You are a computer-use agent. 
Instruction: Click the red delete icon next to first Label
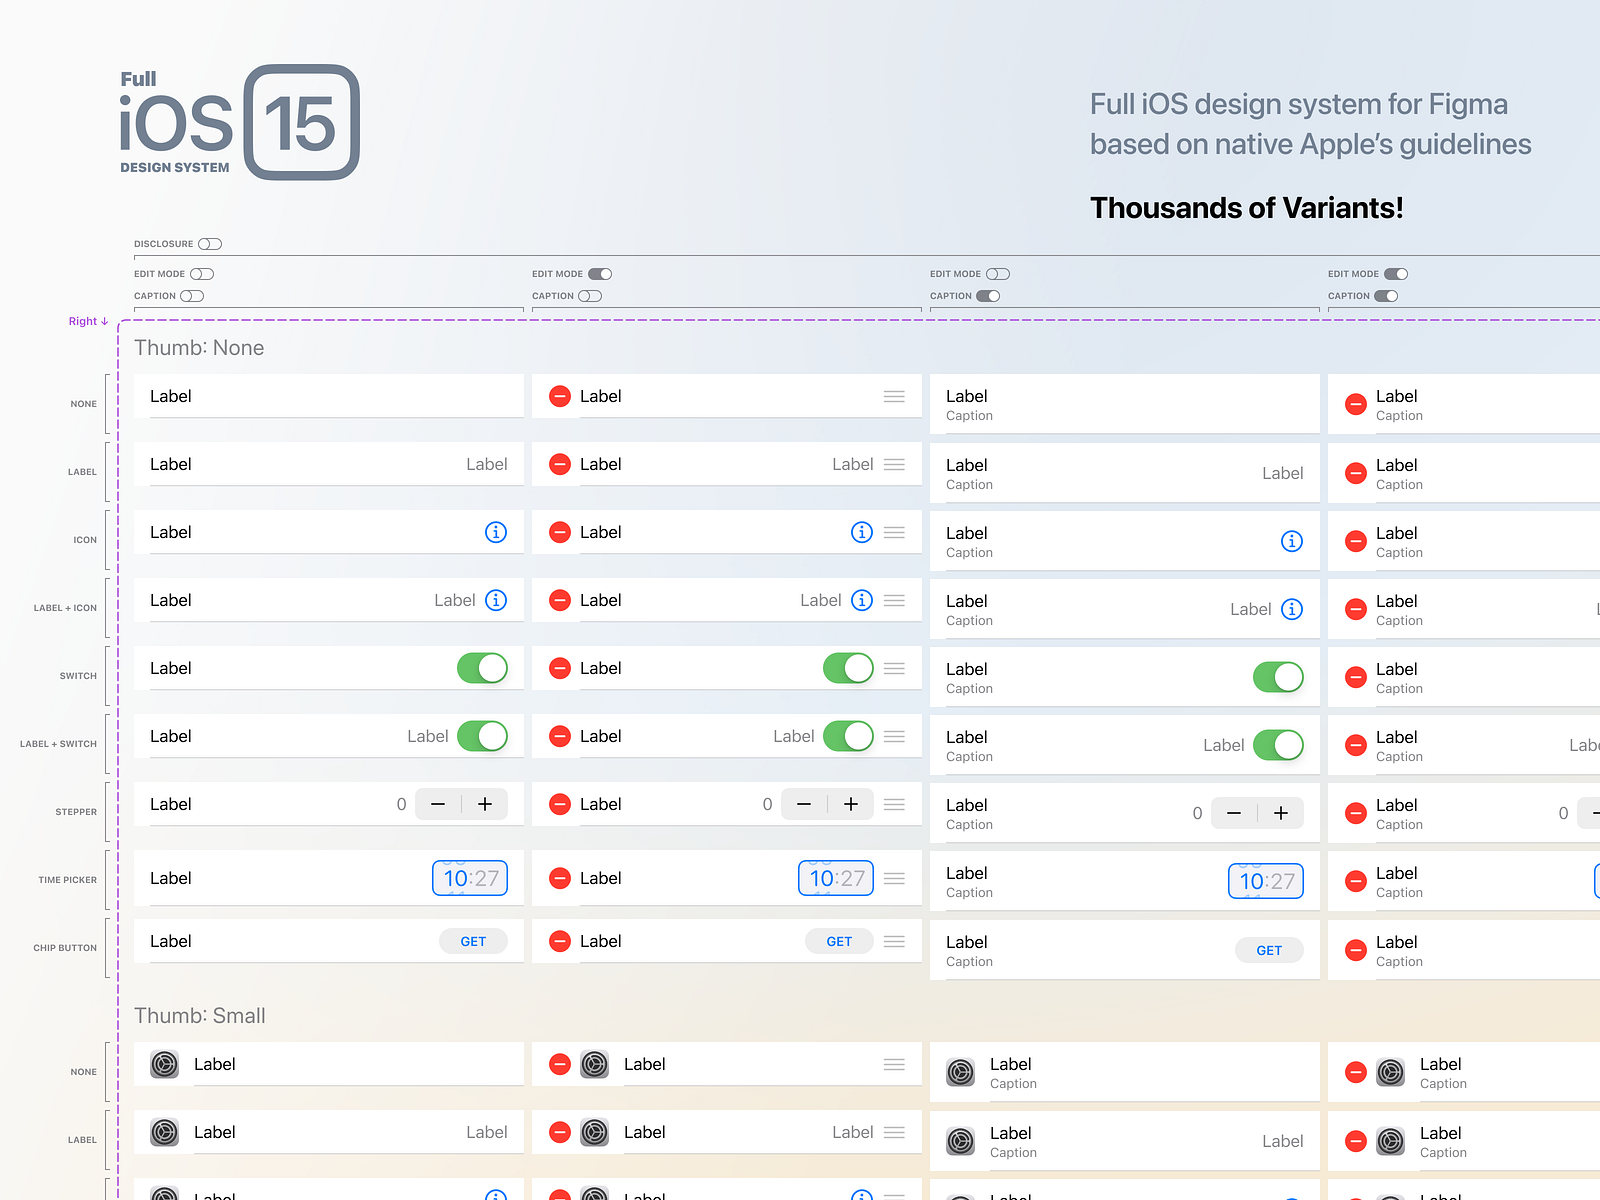point(560,396)
